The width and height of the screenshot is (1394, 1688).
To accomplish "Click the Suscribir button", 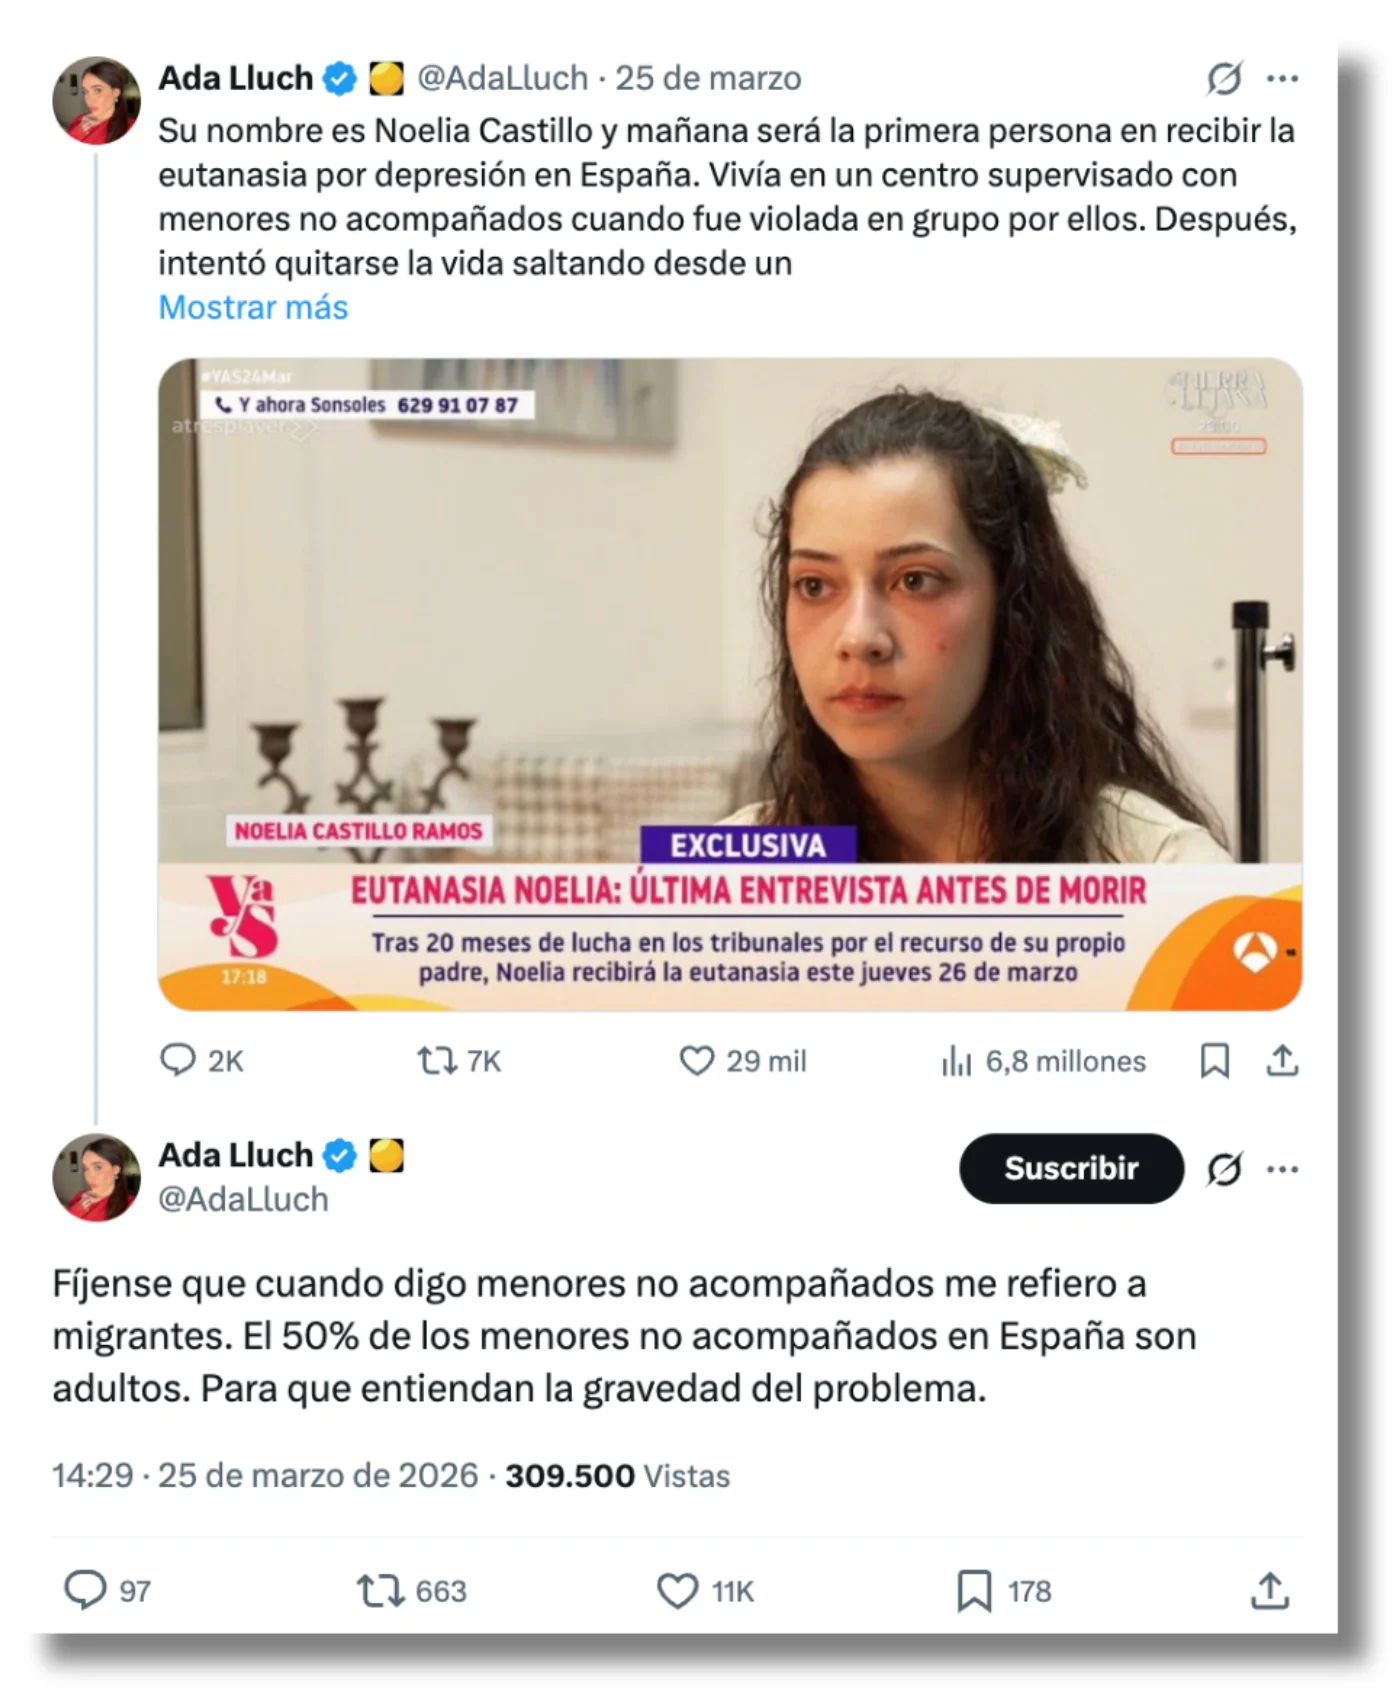I will pos(1071,1168).
